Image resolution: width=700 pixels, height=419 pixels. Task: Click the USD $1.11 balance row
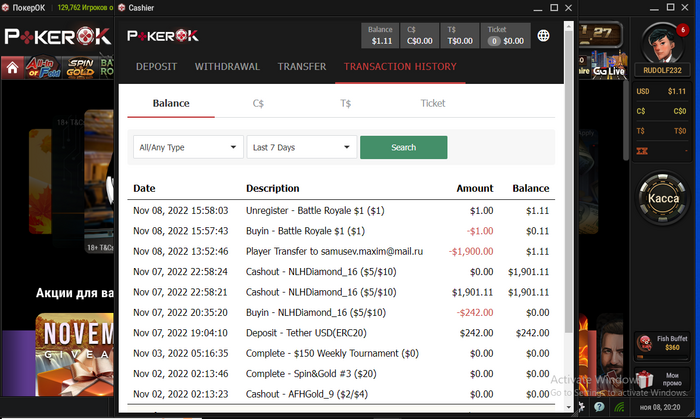tap(661, 91)
